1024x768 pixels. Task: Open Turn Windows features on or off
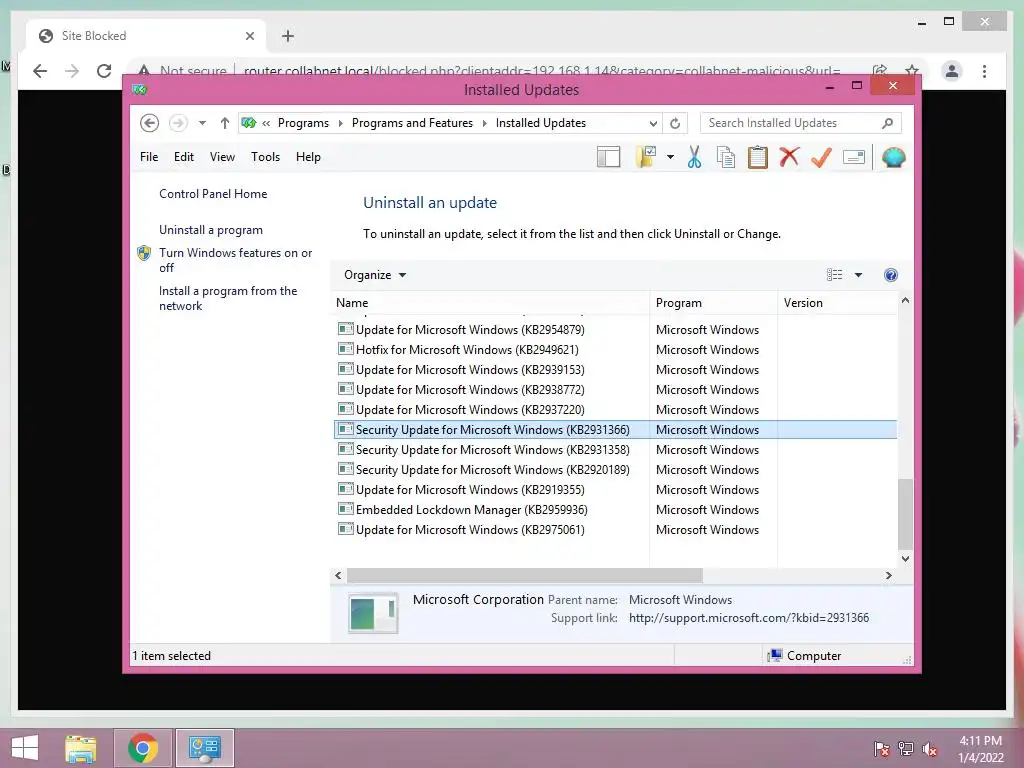[235, 260]
